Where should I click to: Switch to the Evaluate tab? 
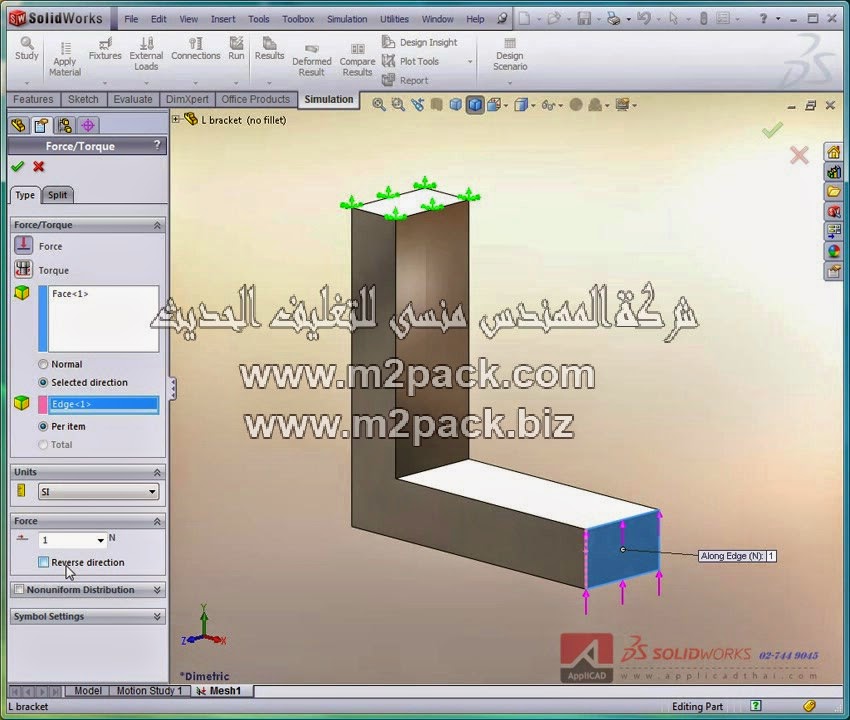[x=133, y=99]
